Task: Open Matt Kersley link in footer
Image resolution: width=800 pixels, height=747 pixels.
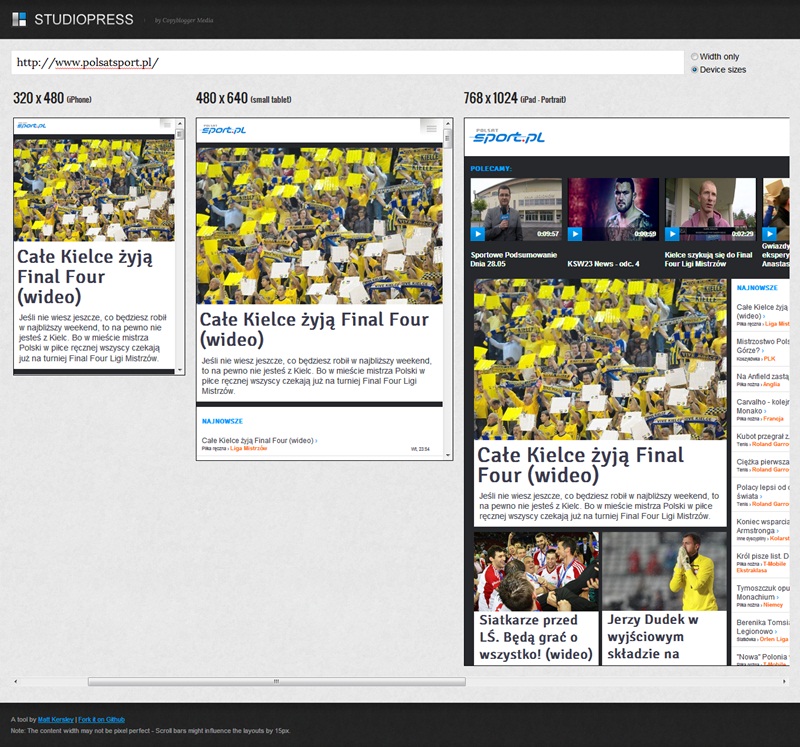Action: click(x=56, y=719)
